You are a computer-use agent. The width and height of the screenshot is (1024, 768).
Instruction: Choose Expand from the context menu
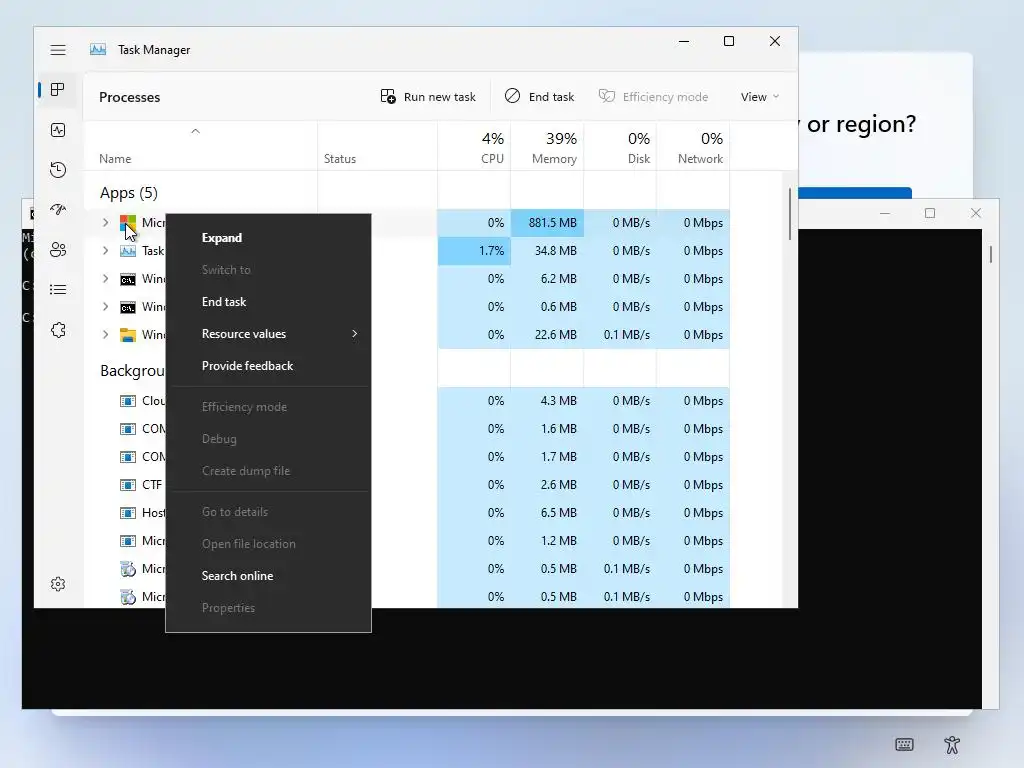click(x=268, y=238)
